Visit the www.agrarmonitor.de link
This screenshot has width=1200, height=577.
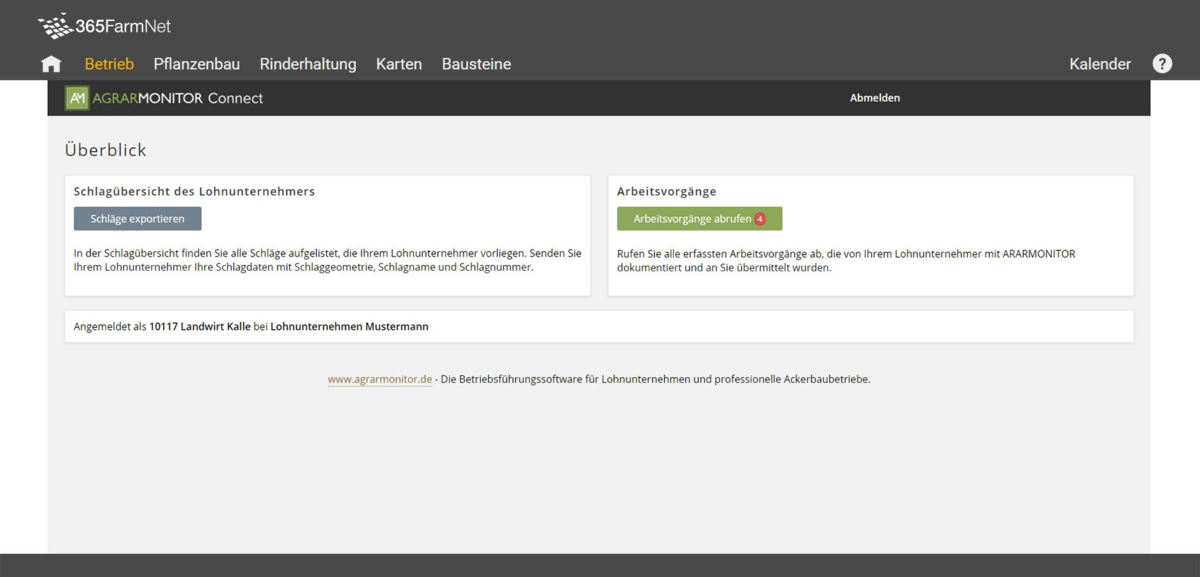coord(380,379)
